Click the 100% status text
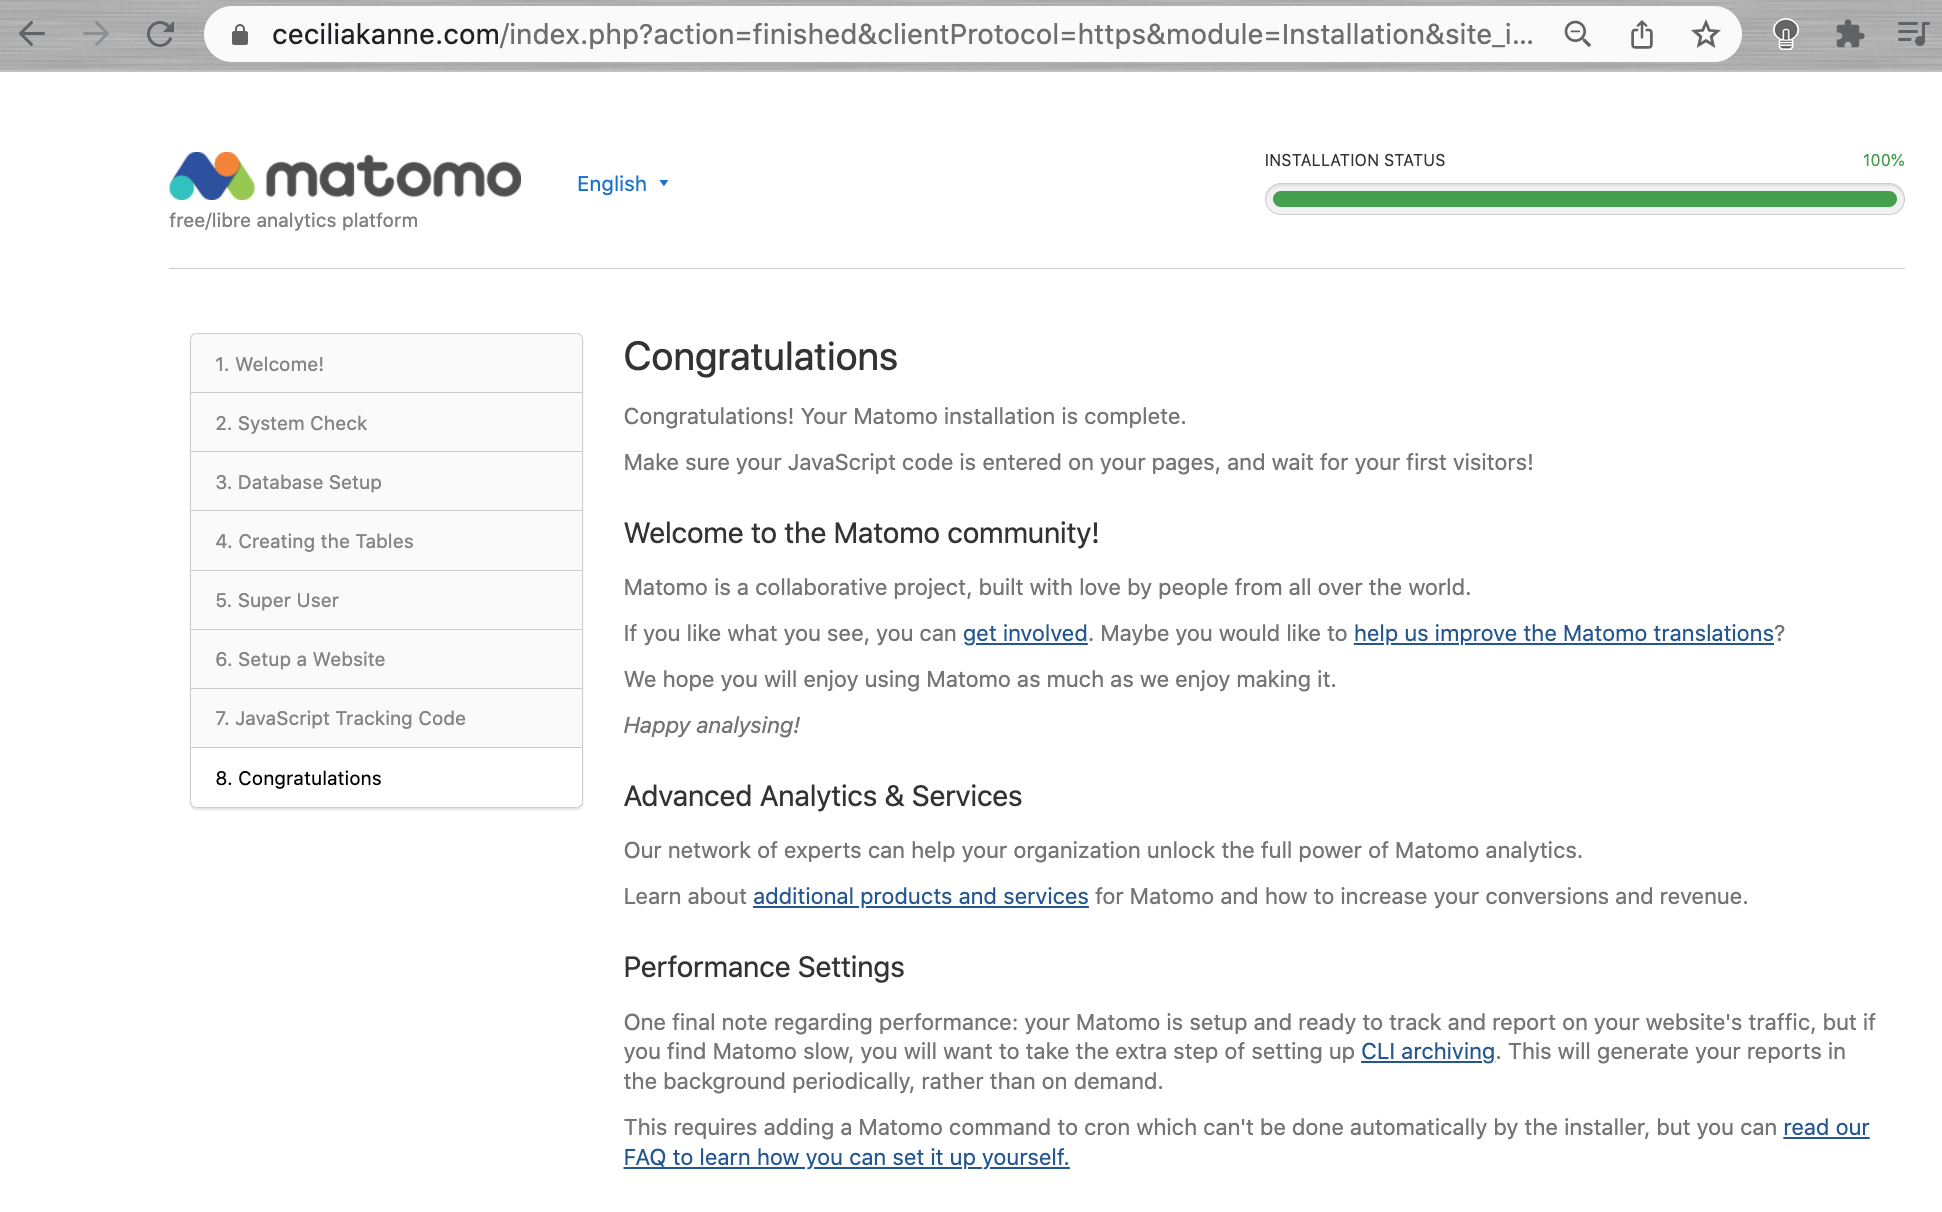 (1883, 160)
